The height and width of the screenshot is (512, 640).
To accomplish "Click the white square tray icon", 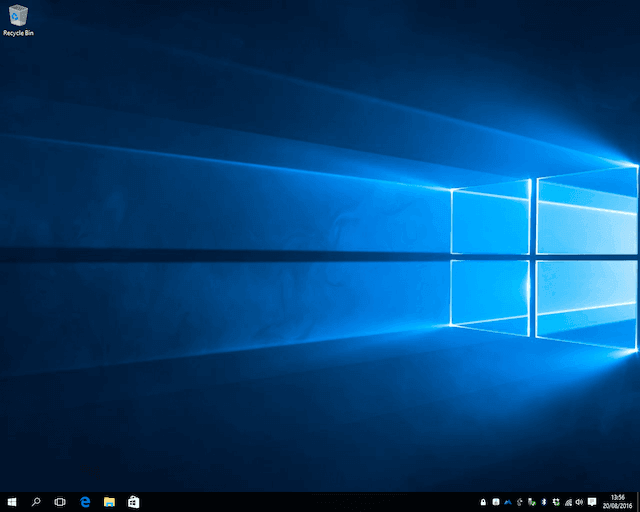I will pos(496,502).
